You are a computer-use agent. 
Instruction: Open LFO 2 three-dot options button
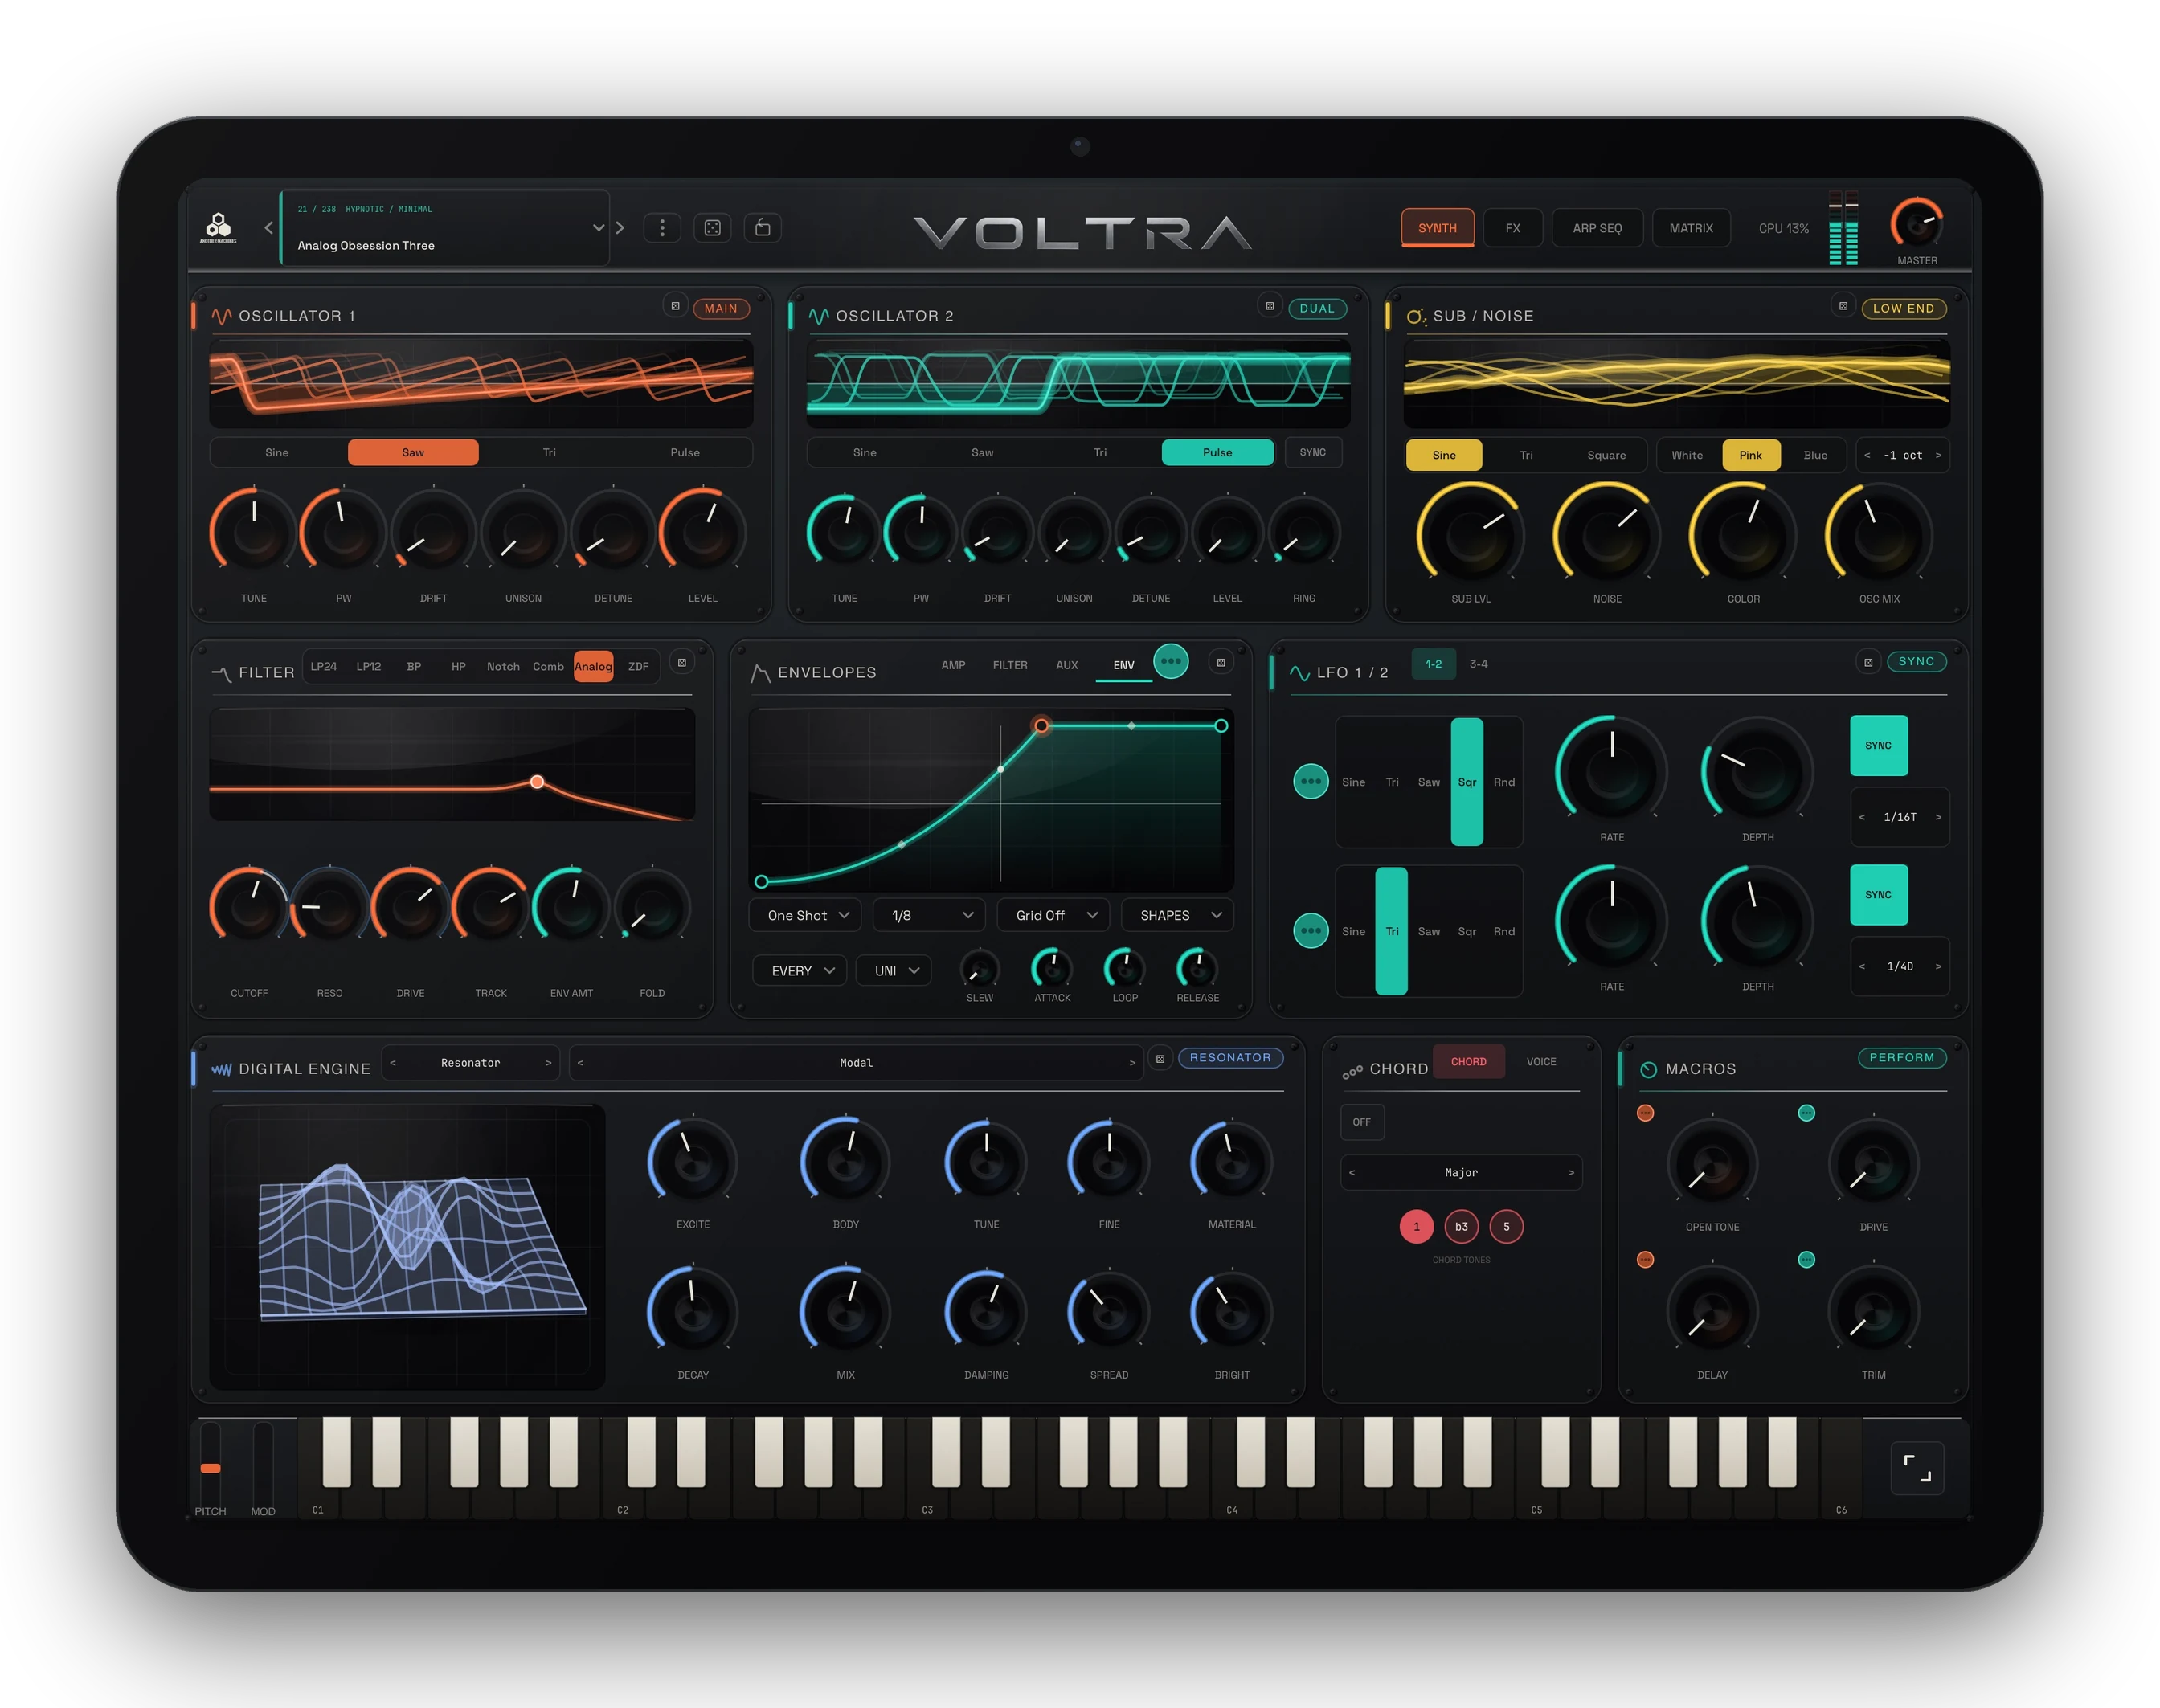pyautogui.click(x=1311, y=931)
